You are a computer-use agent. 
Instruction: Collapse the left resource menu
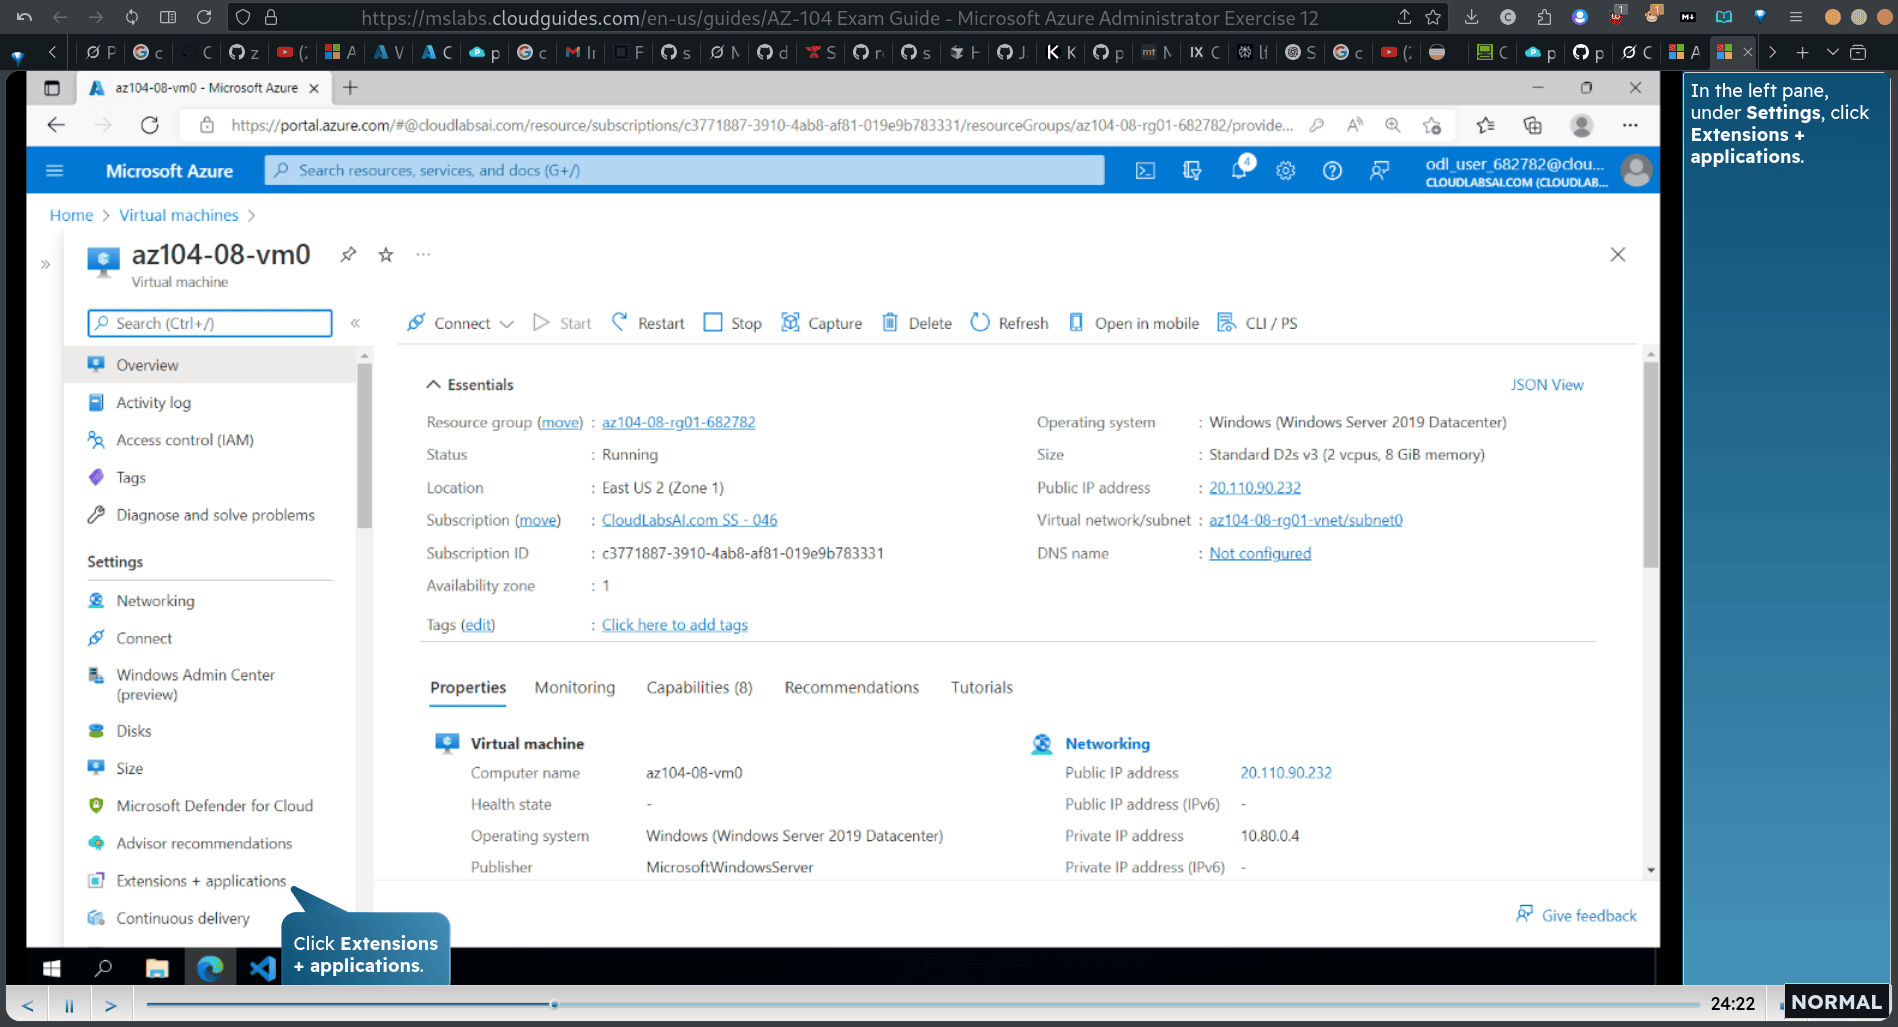(x=355, y=323)
